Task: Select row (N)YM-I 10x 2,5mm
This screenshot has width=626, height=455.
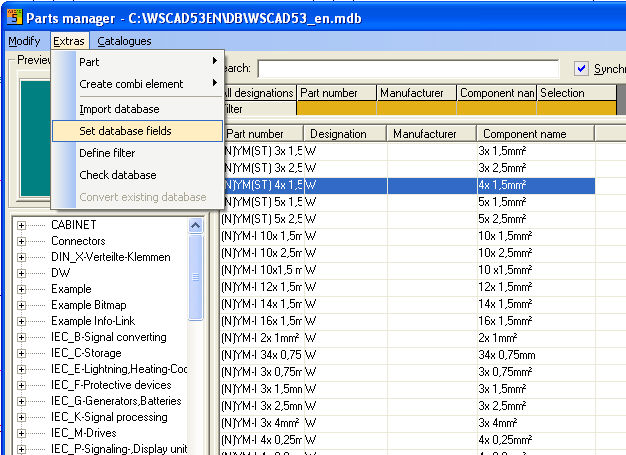Action: (x=408, y=253)
